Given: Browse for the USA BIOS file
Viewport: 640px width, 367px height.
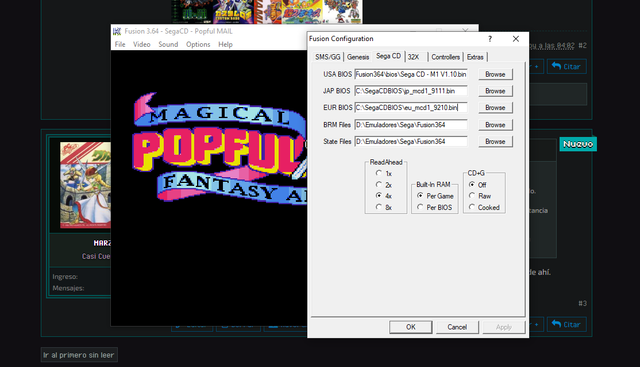Looking at the screenshot, I should tap(495, 74).
